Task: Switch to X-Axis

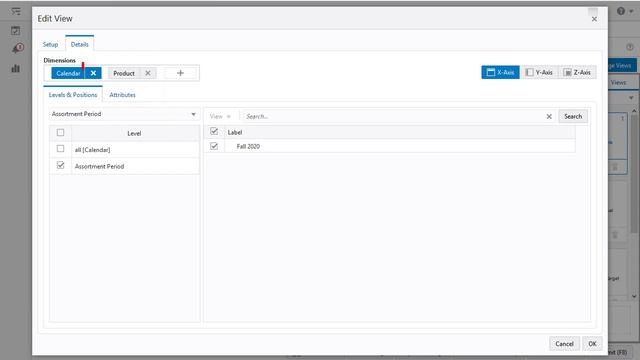Action: click(x=500, y=72)
